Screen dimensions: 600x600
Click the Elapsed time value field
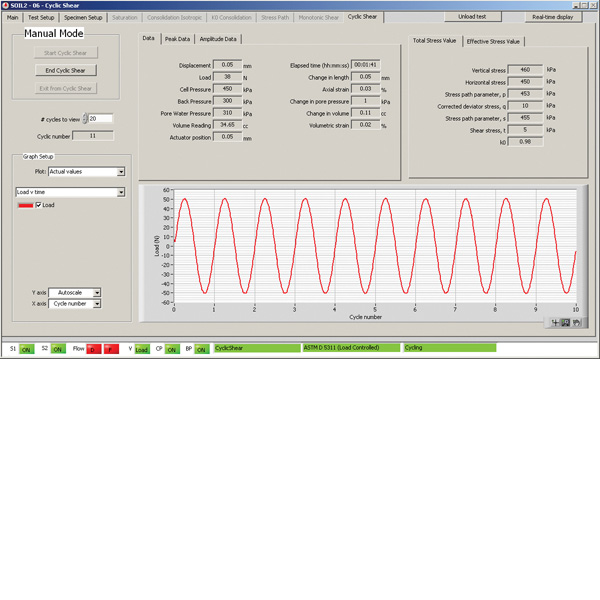[365, 65]
